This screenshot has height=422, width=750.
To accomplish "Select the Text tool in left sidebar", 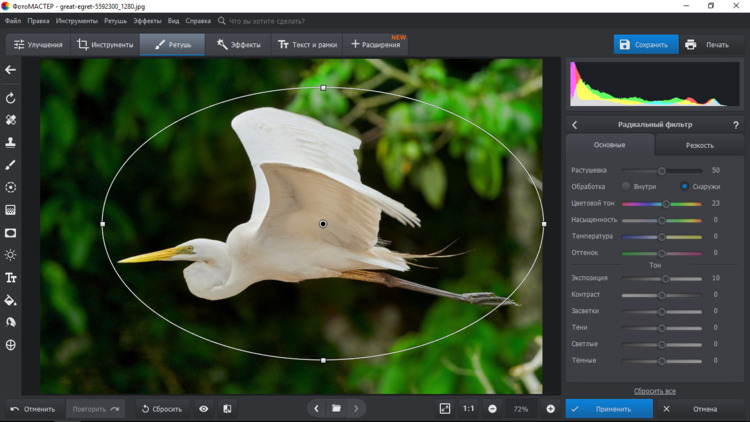I will (x=11, y=278).
